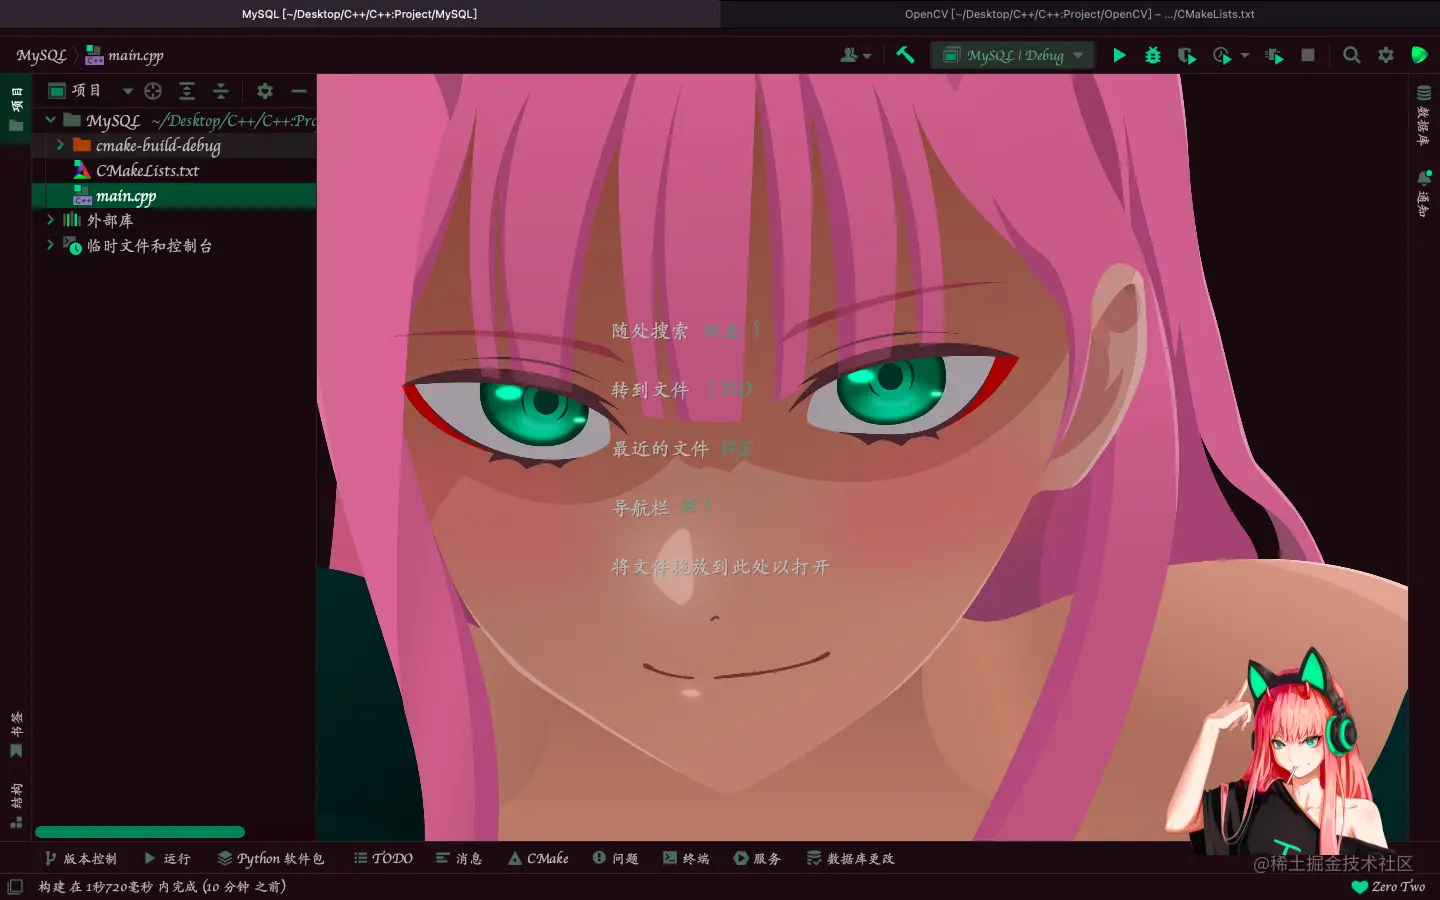Viewport: 1440px width, 900px height.
Task: Open the Code With Me user dropdown
Action: coord(855,55)
